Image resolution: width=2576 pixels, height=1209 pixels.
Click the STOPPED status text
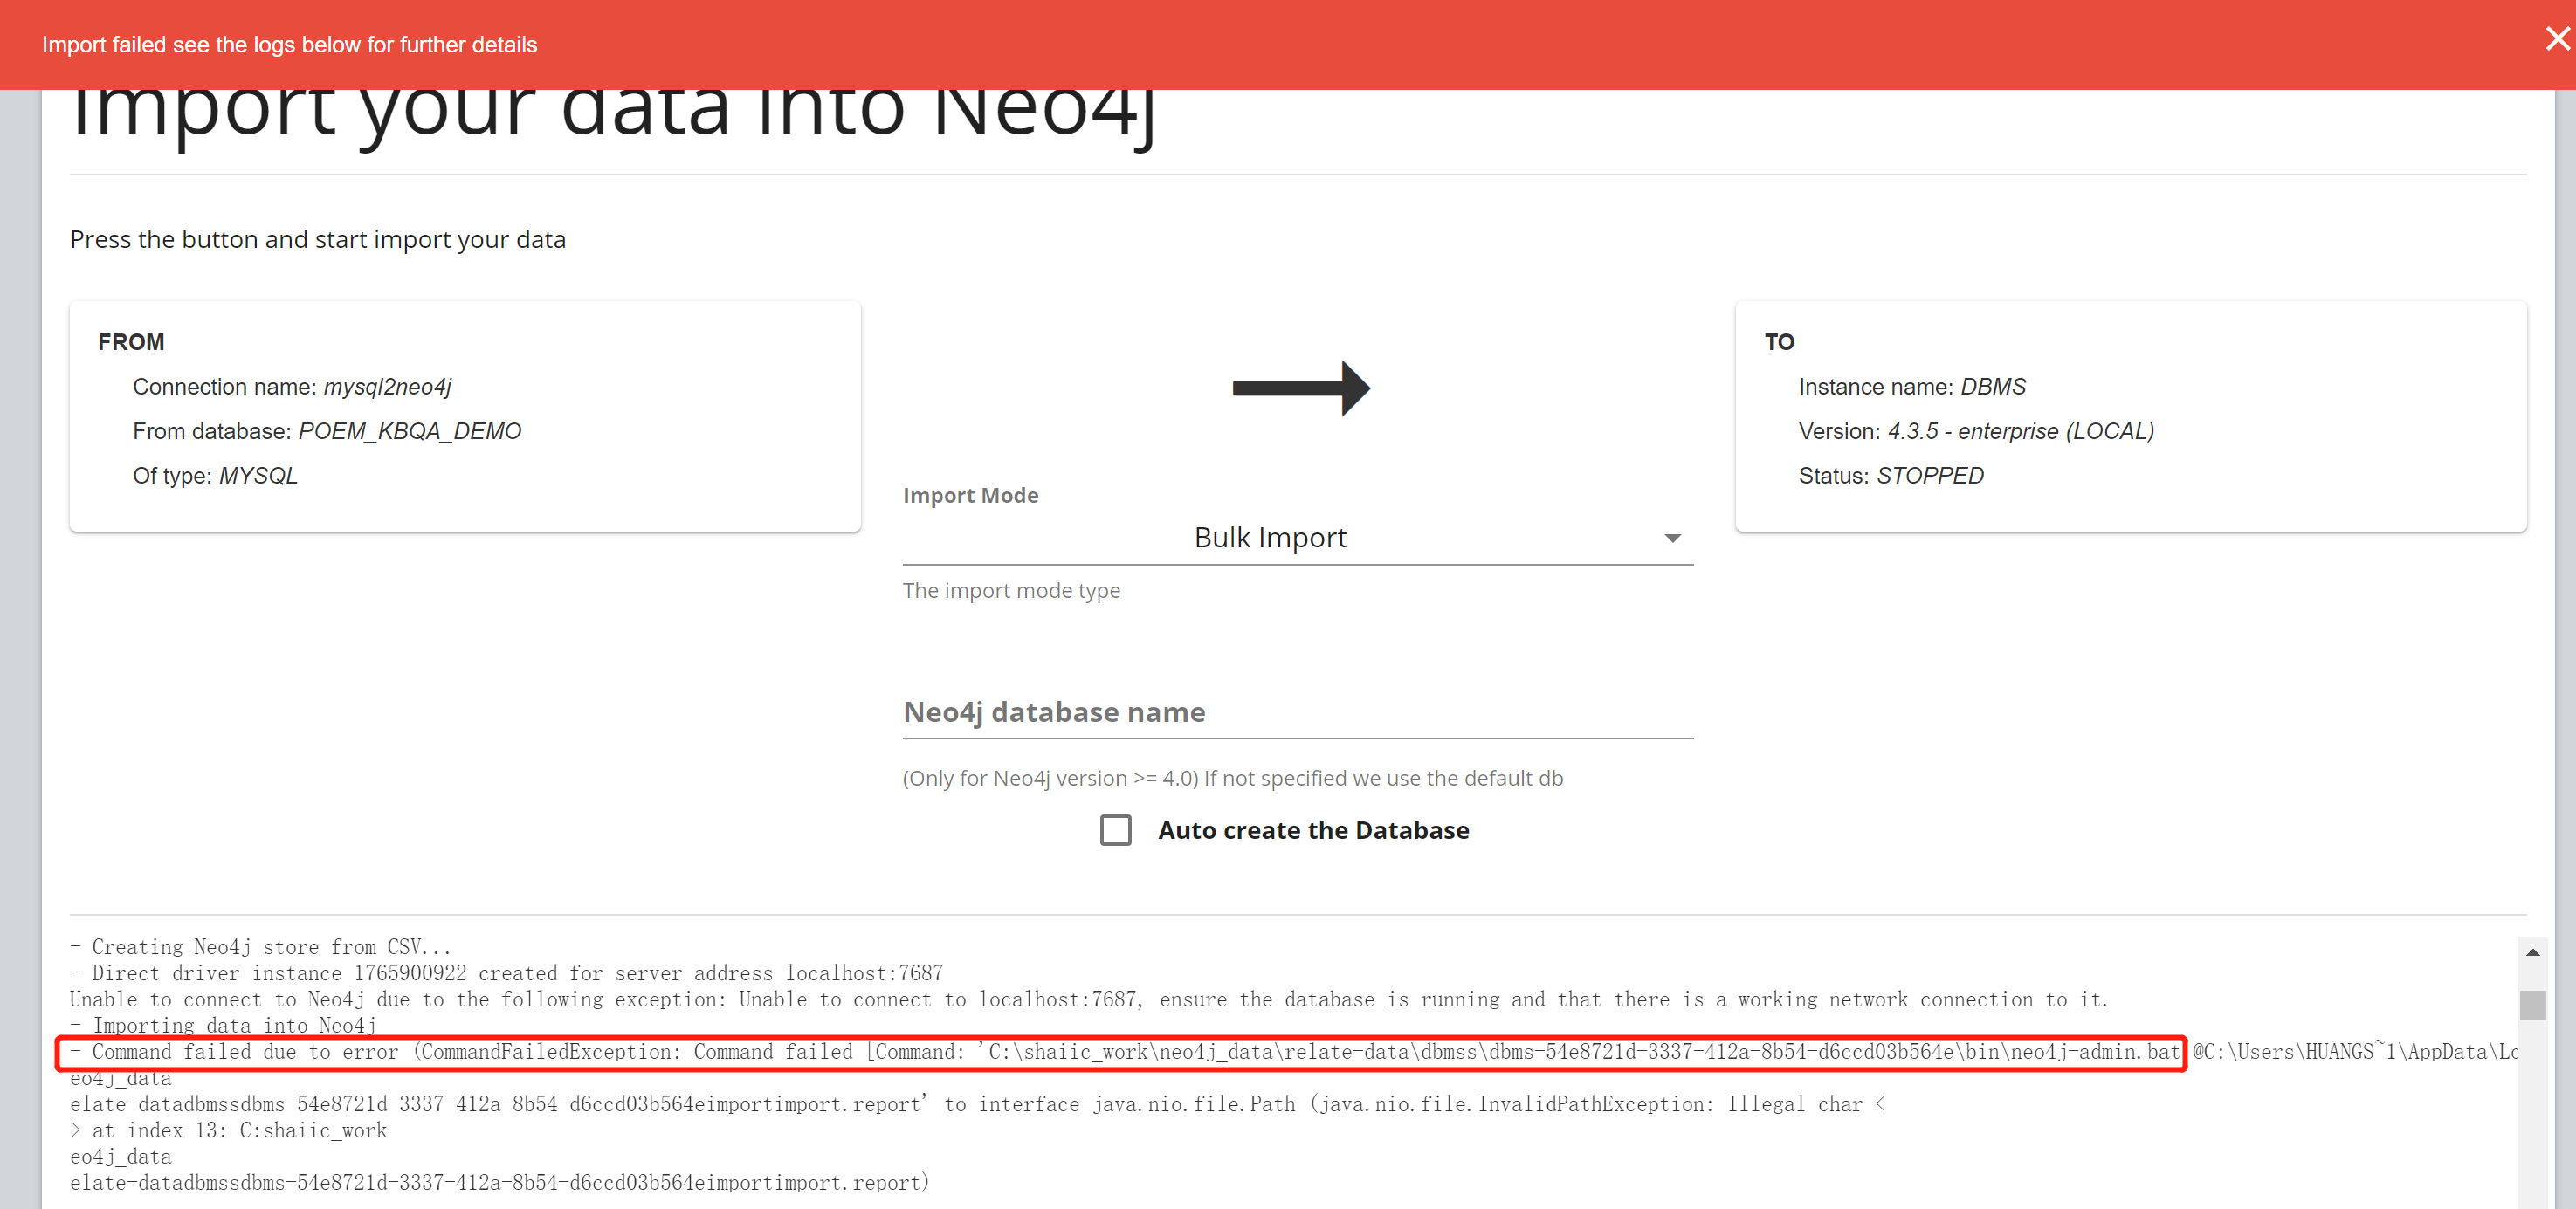1929,476
